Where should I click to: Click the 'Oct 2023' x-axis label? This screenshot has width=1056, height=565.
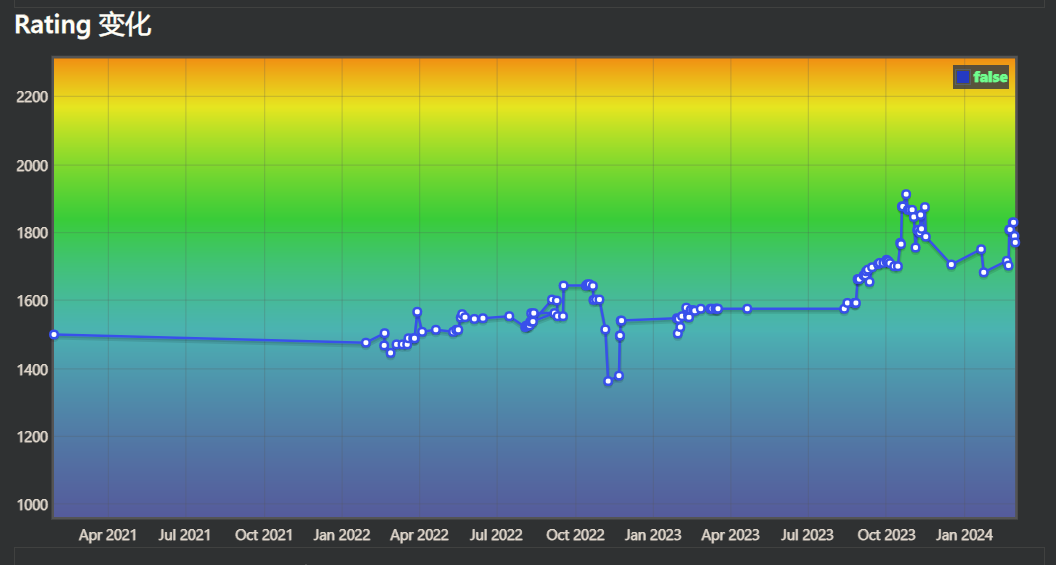pyautogui.click(x=886, y=535)
